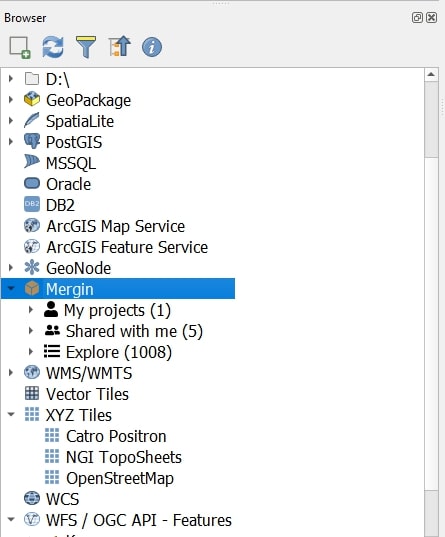Open the Filter Browser tool
The image size is (445, 537).
(x=86, y=47)
